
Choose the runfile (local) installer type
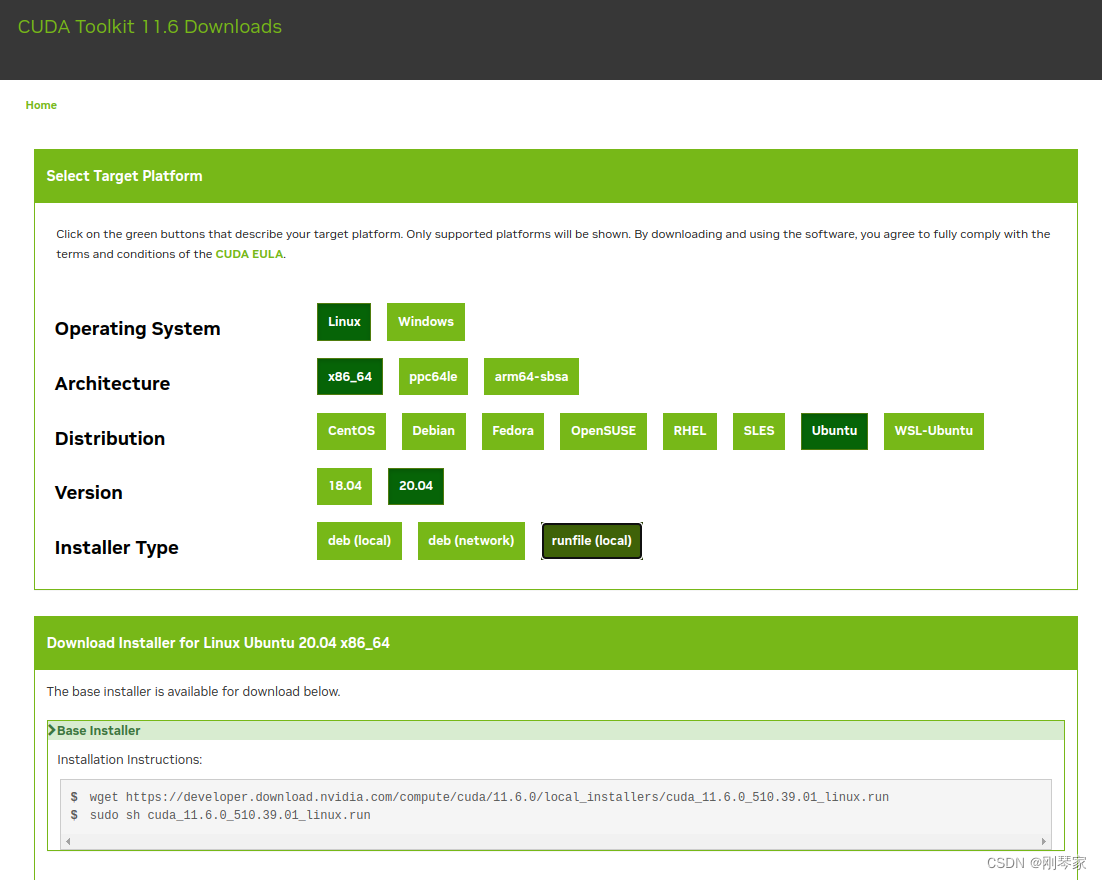(591, 540)
